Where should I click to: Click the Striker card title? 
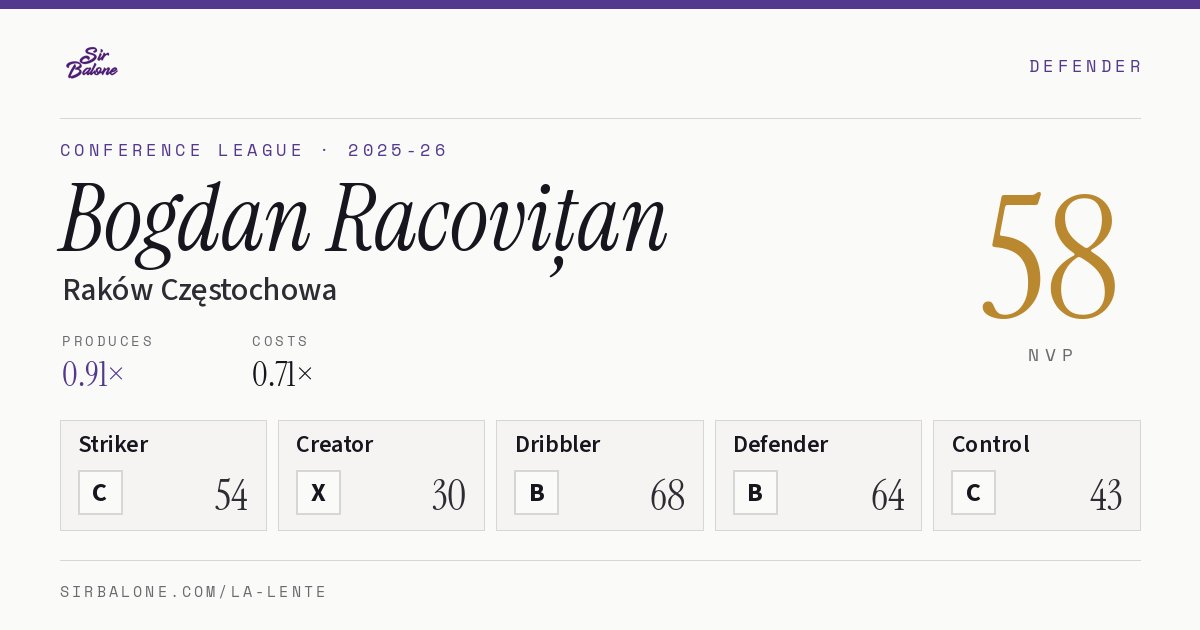(x=113, y=444)
